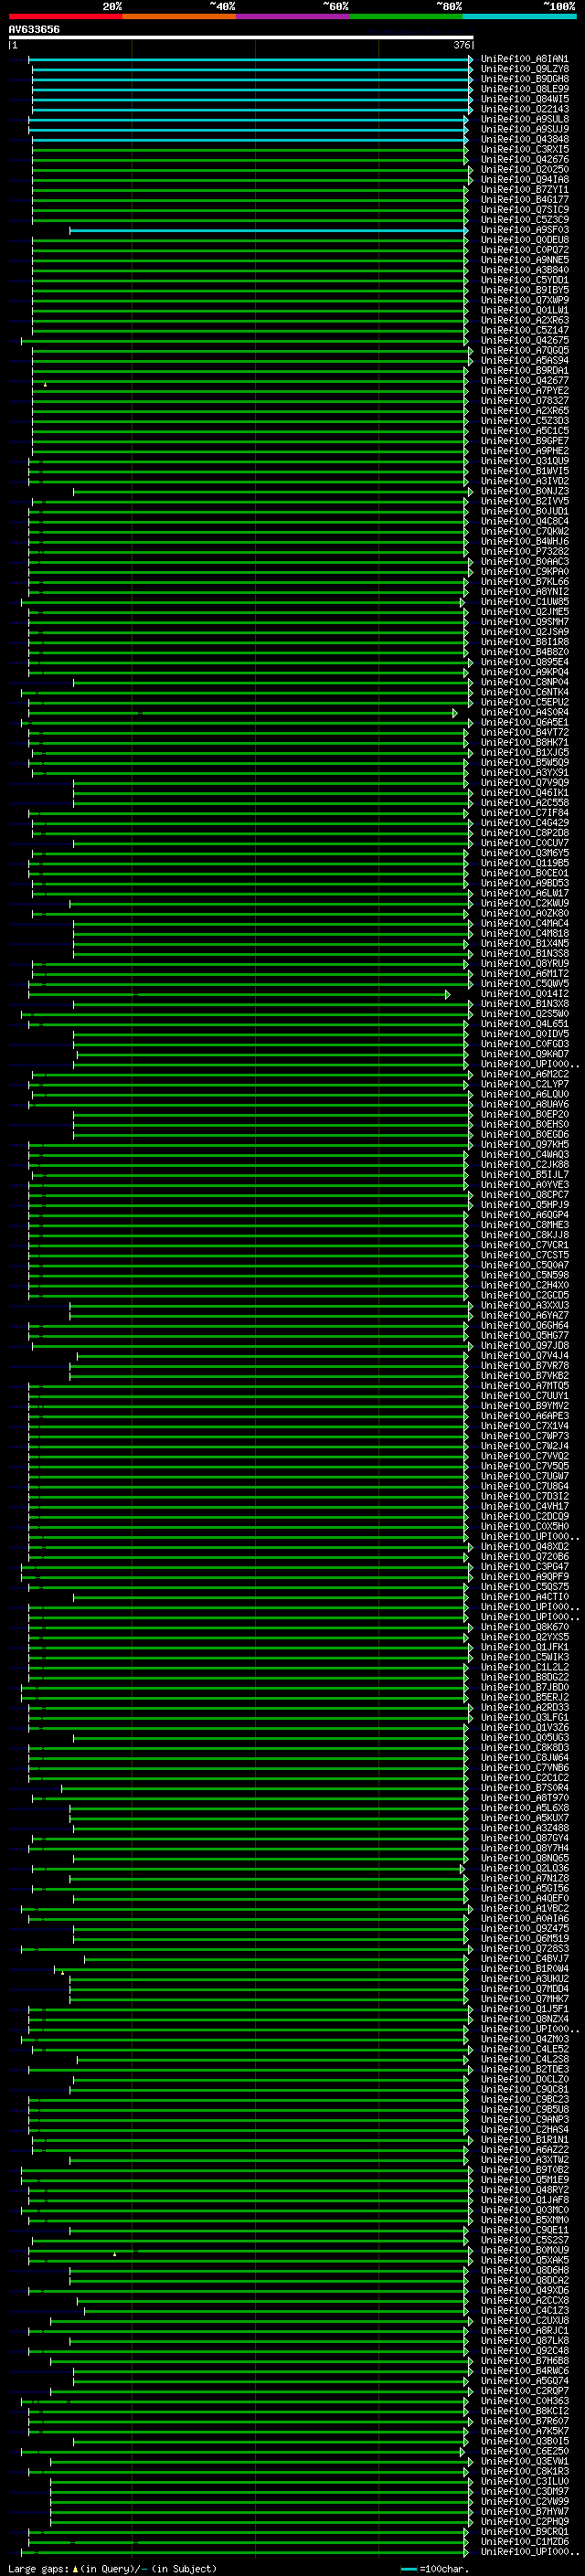Select hit label UniRef100_A7PYE2

point(525,390)
